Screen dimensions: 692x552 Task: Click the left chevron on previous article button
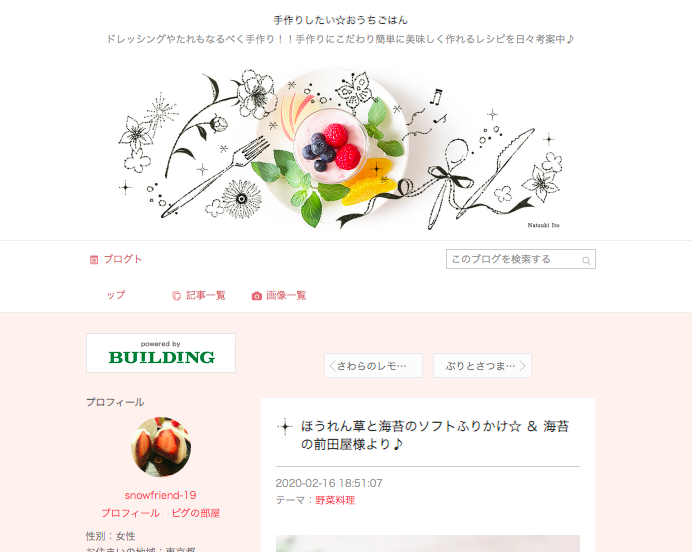point(333,366)
